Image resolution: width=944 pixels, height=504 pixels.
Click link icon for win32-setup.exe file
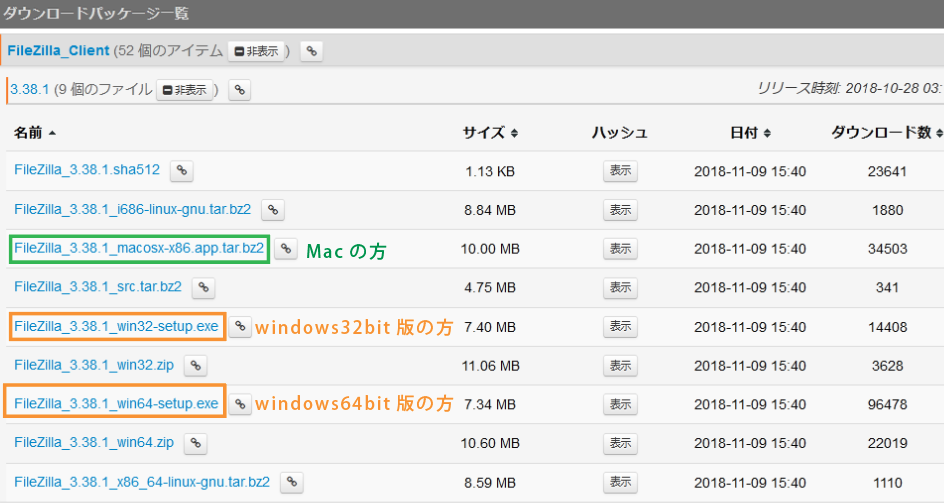[240, 327]
